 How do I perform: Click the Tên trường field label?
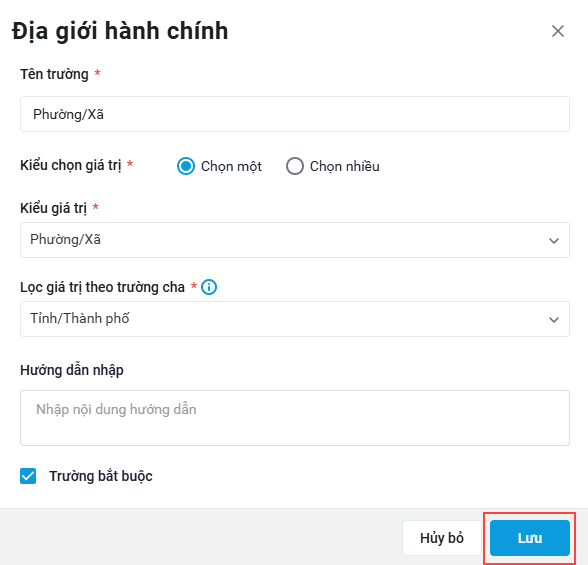pyautogui.click(x=54, y=74)
